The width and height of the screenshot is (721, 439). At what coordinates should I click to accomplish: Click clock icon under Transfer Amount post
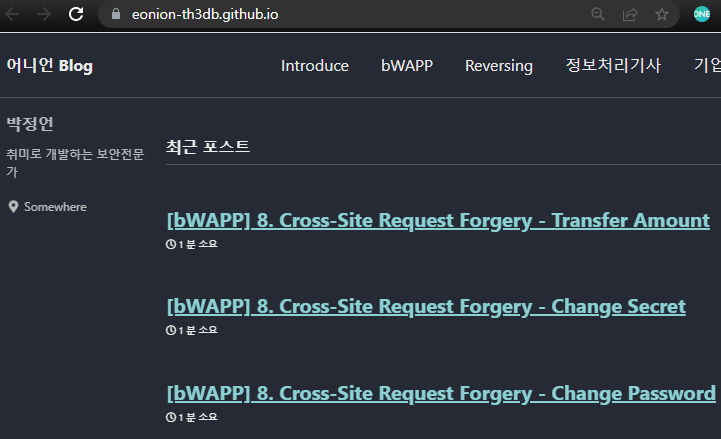tap(171, 244)
